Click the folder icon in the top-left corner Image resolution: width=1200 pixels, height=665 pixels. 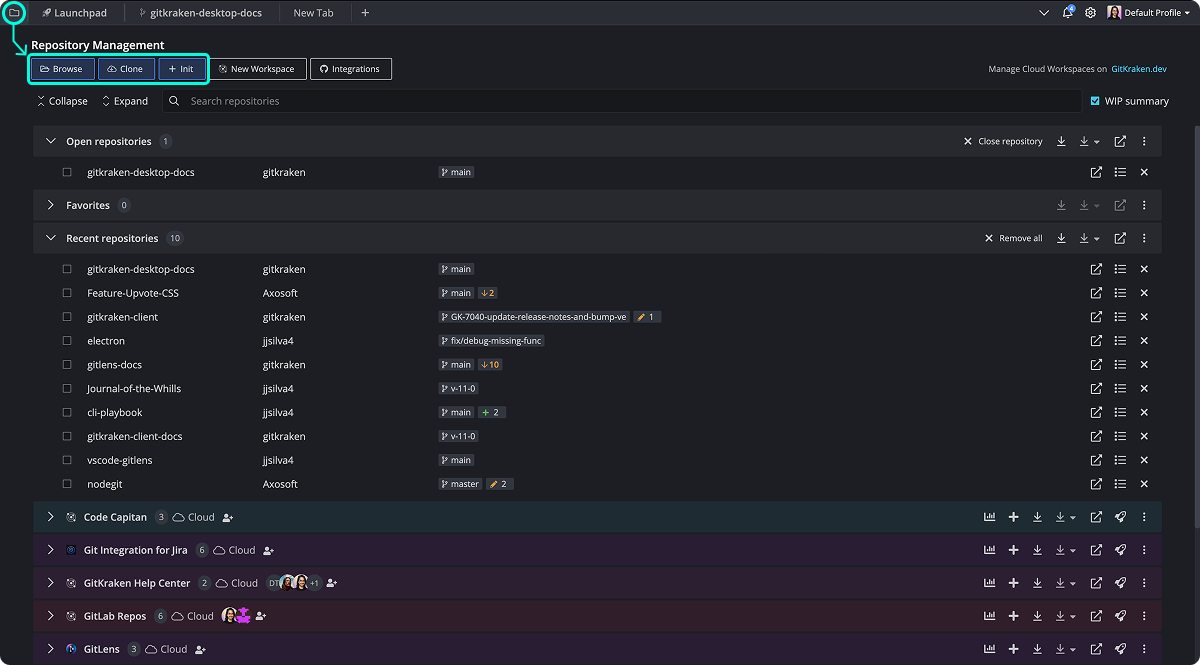[14, 13]
